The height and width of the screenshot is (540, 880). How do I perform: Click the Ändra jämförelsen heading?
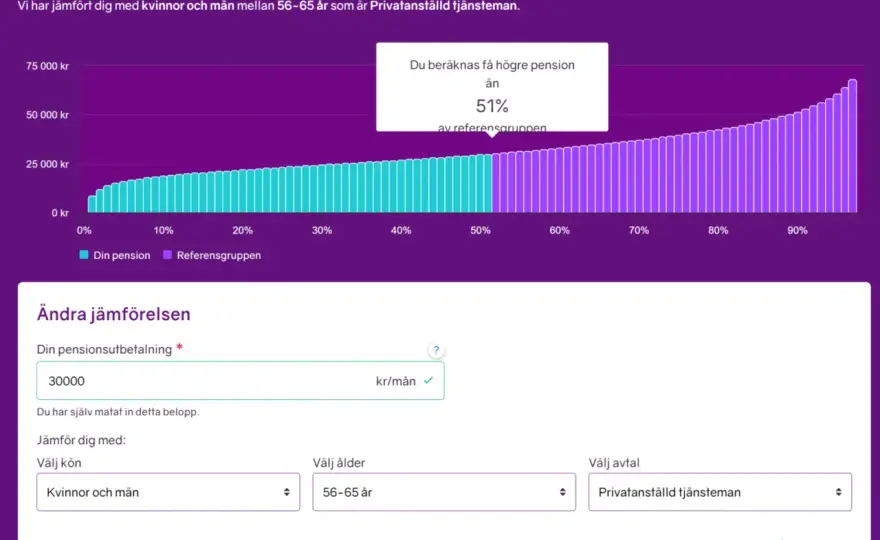[x=114, y=314]
